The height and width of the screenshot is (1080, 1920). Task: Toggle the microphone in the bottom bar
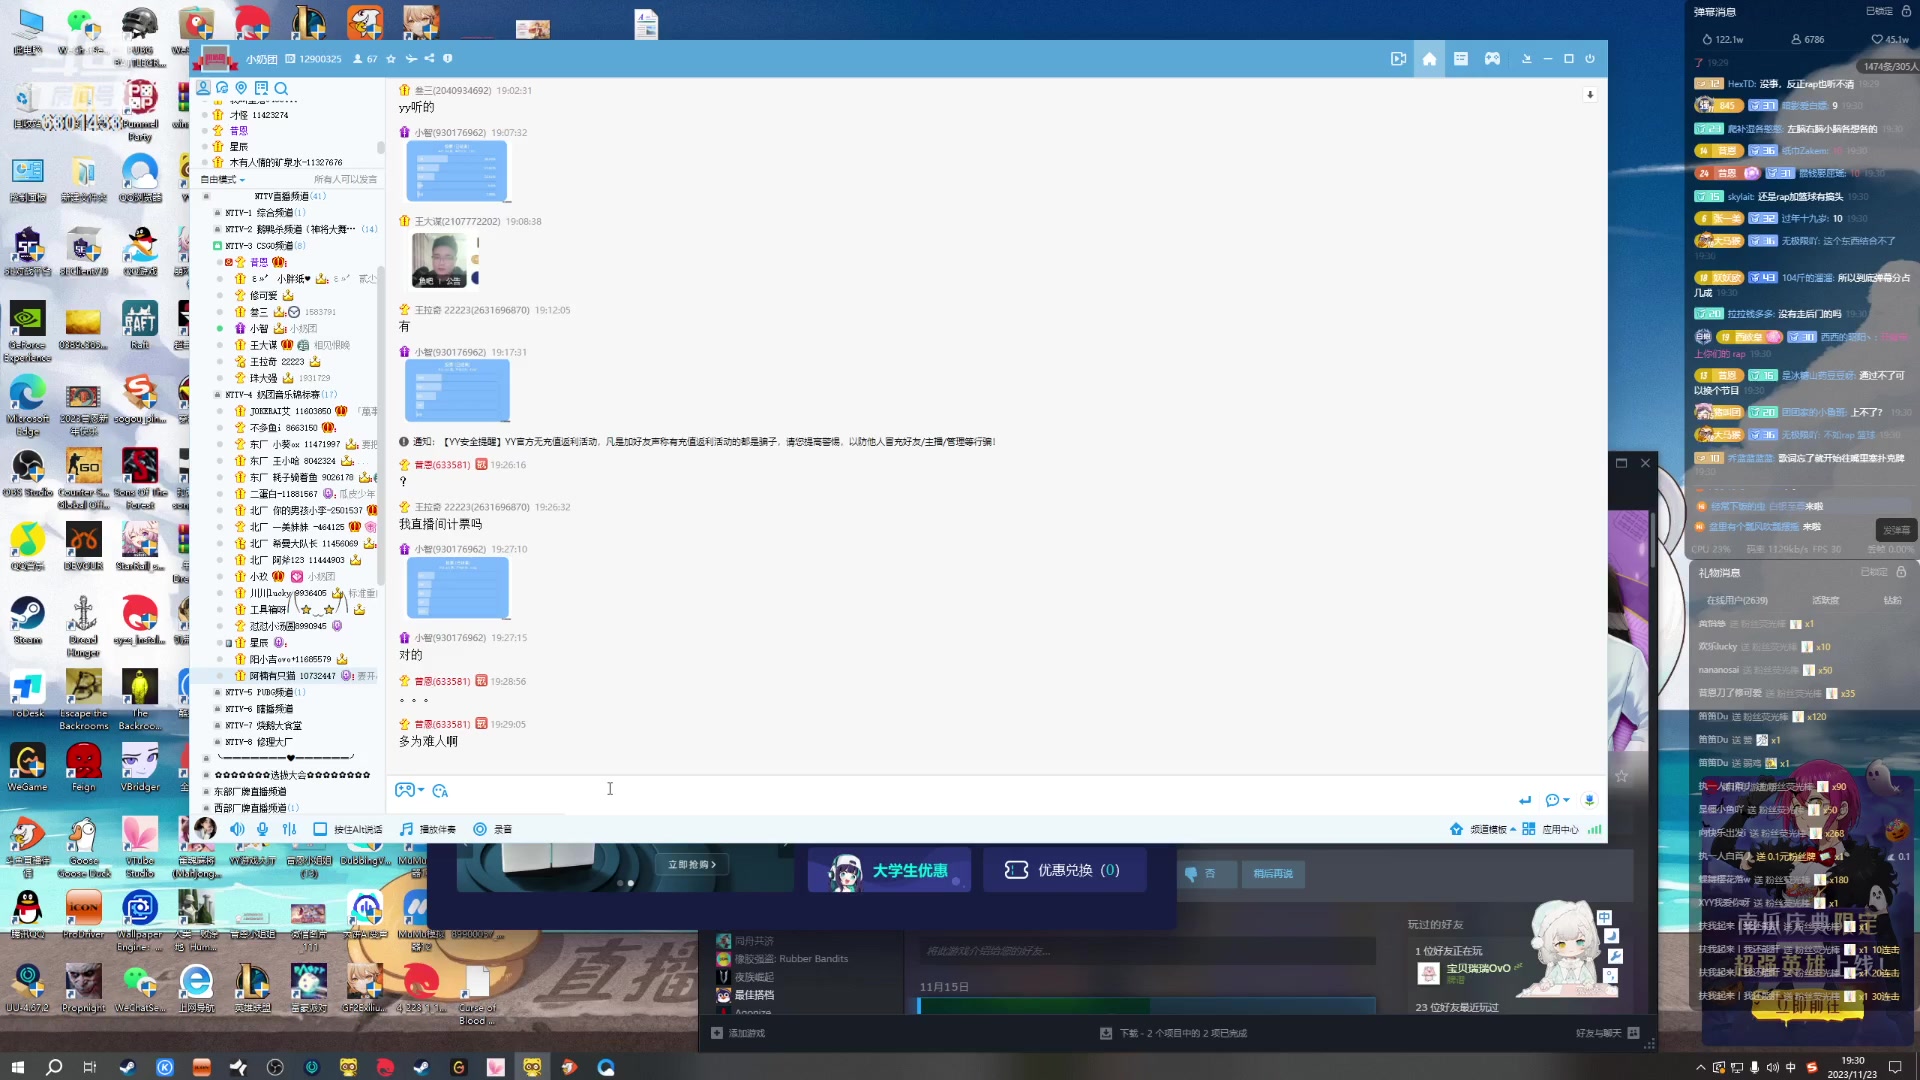click(263, 829)
